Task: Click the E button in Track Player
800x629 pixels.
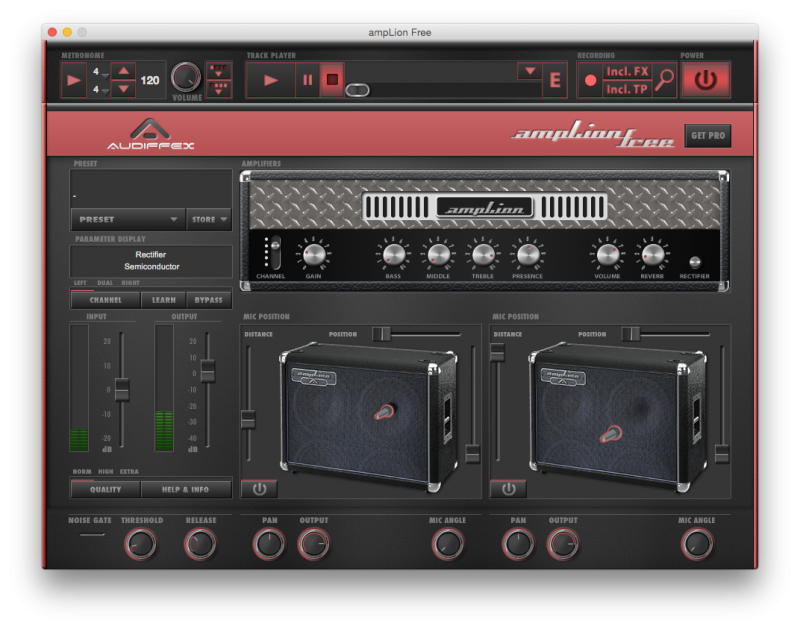Action: [555, 80]
